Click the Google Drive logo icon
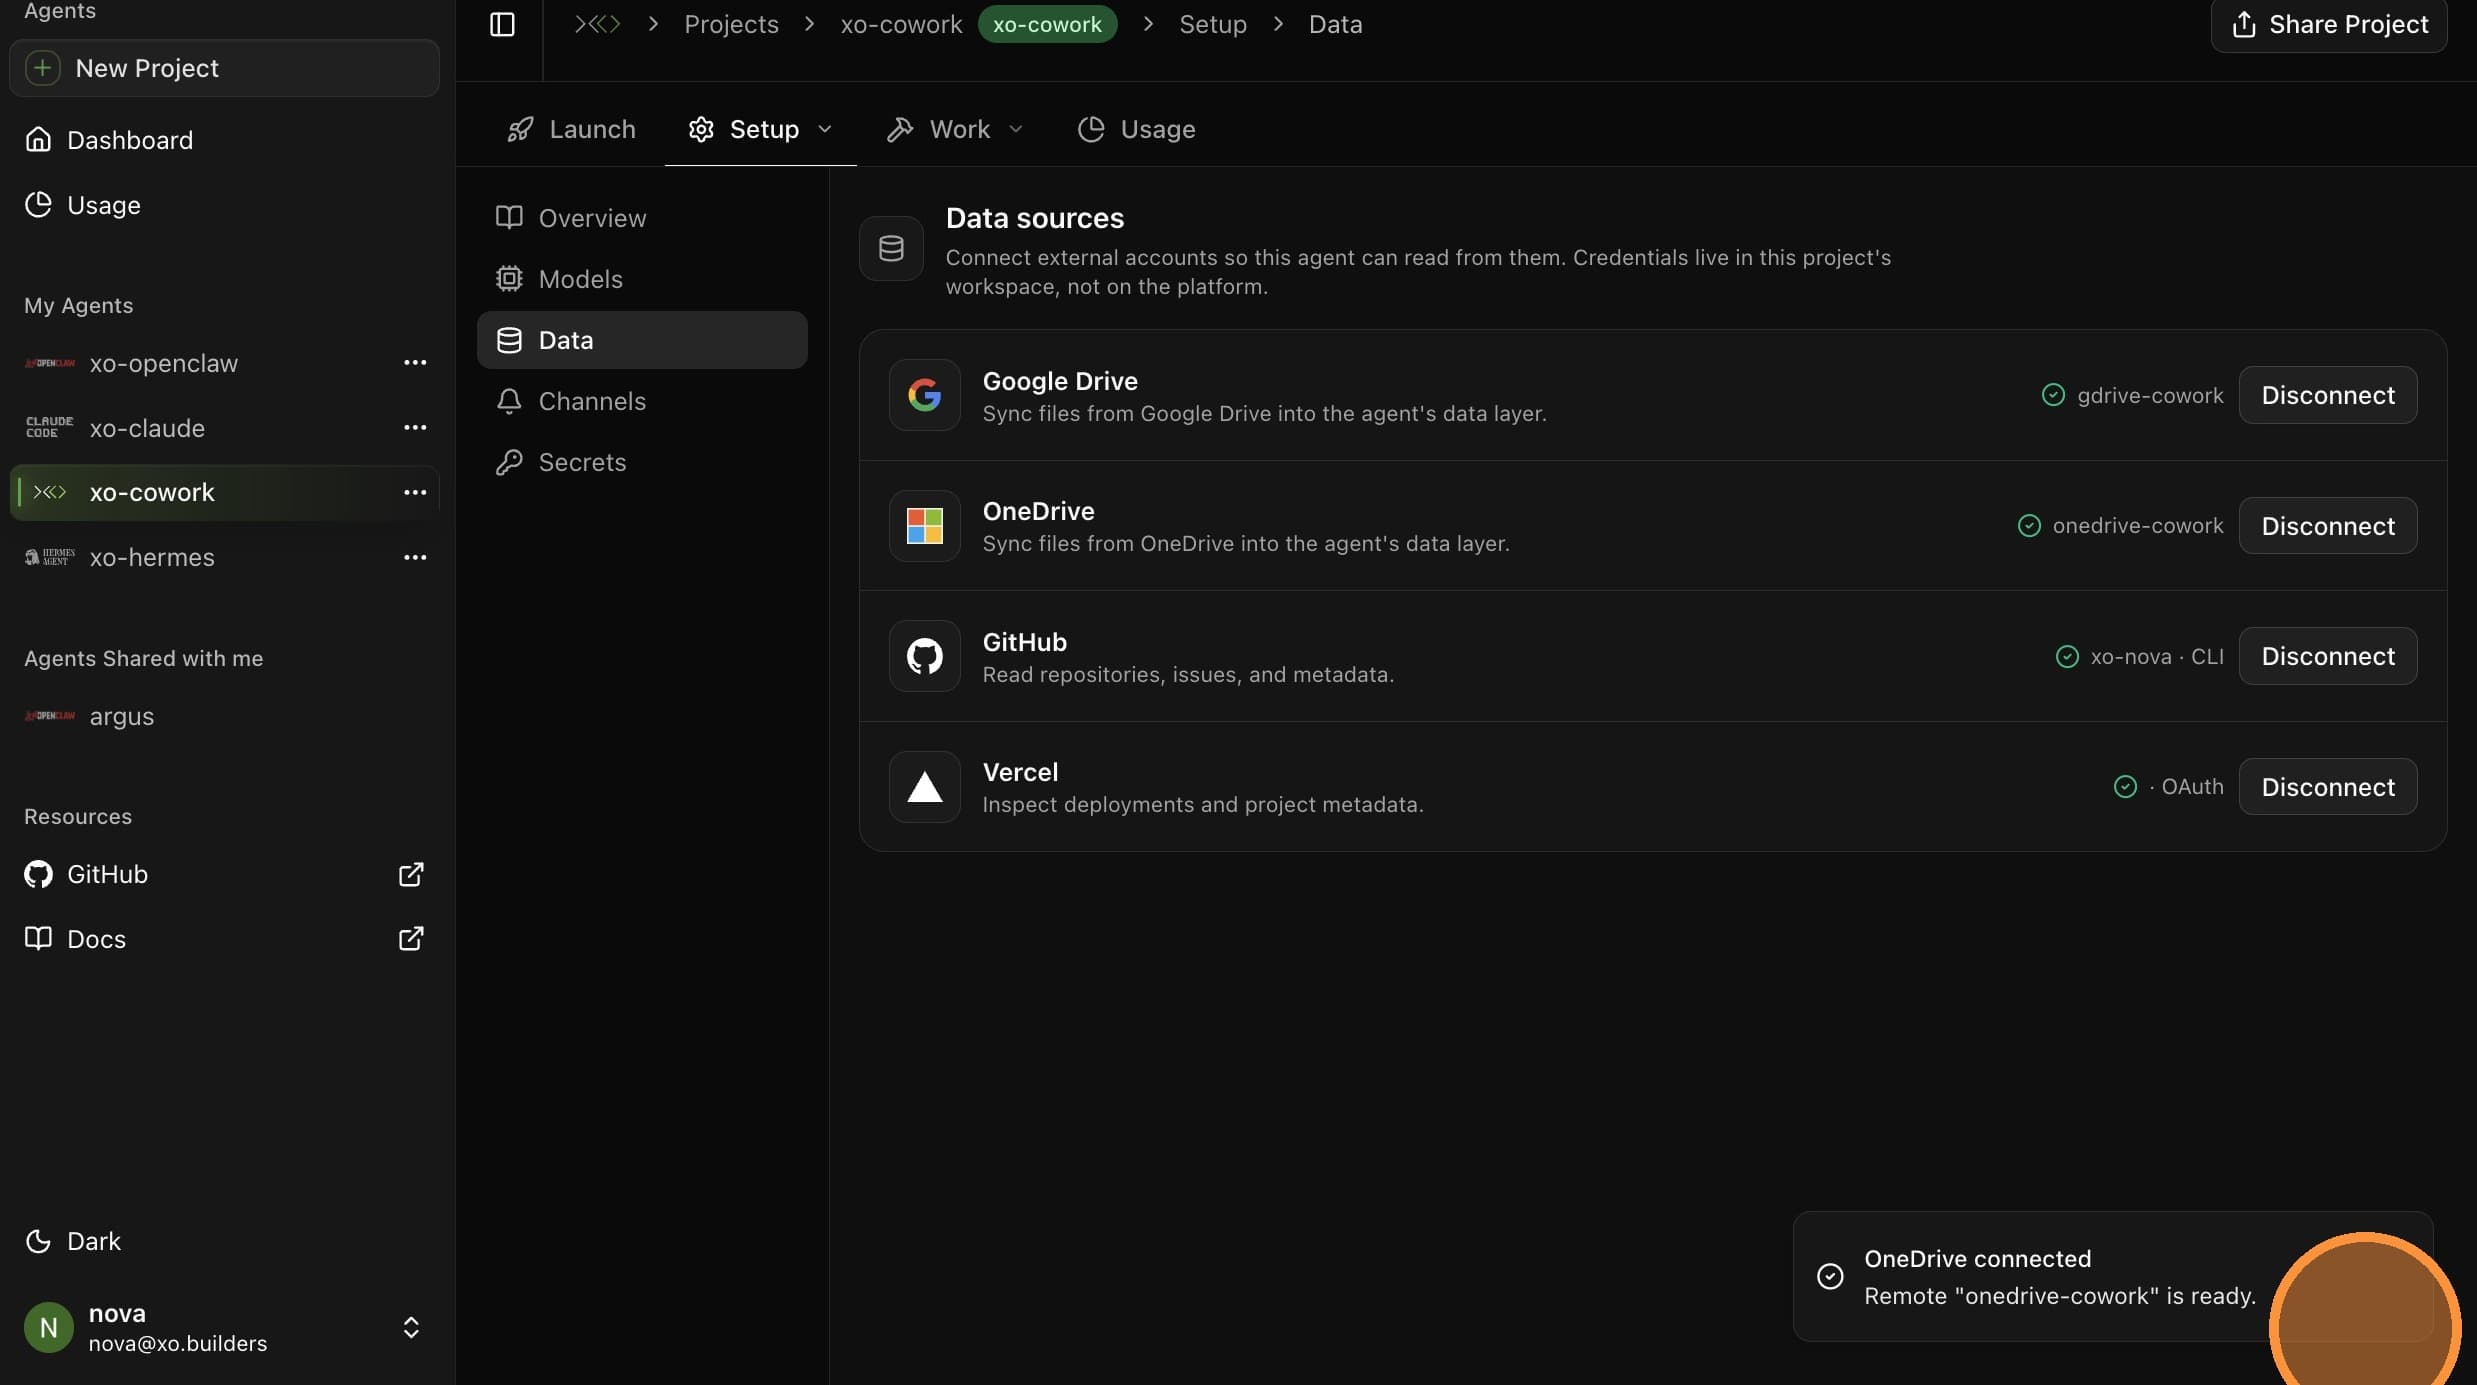This screenshot has height=1385, width=2477. pos(925,395)
